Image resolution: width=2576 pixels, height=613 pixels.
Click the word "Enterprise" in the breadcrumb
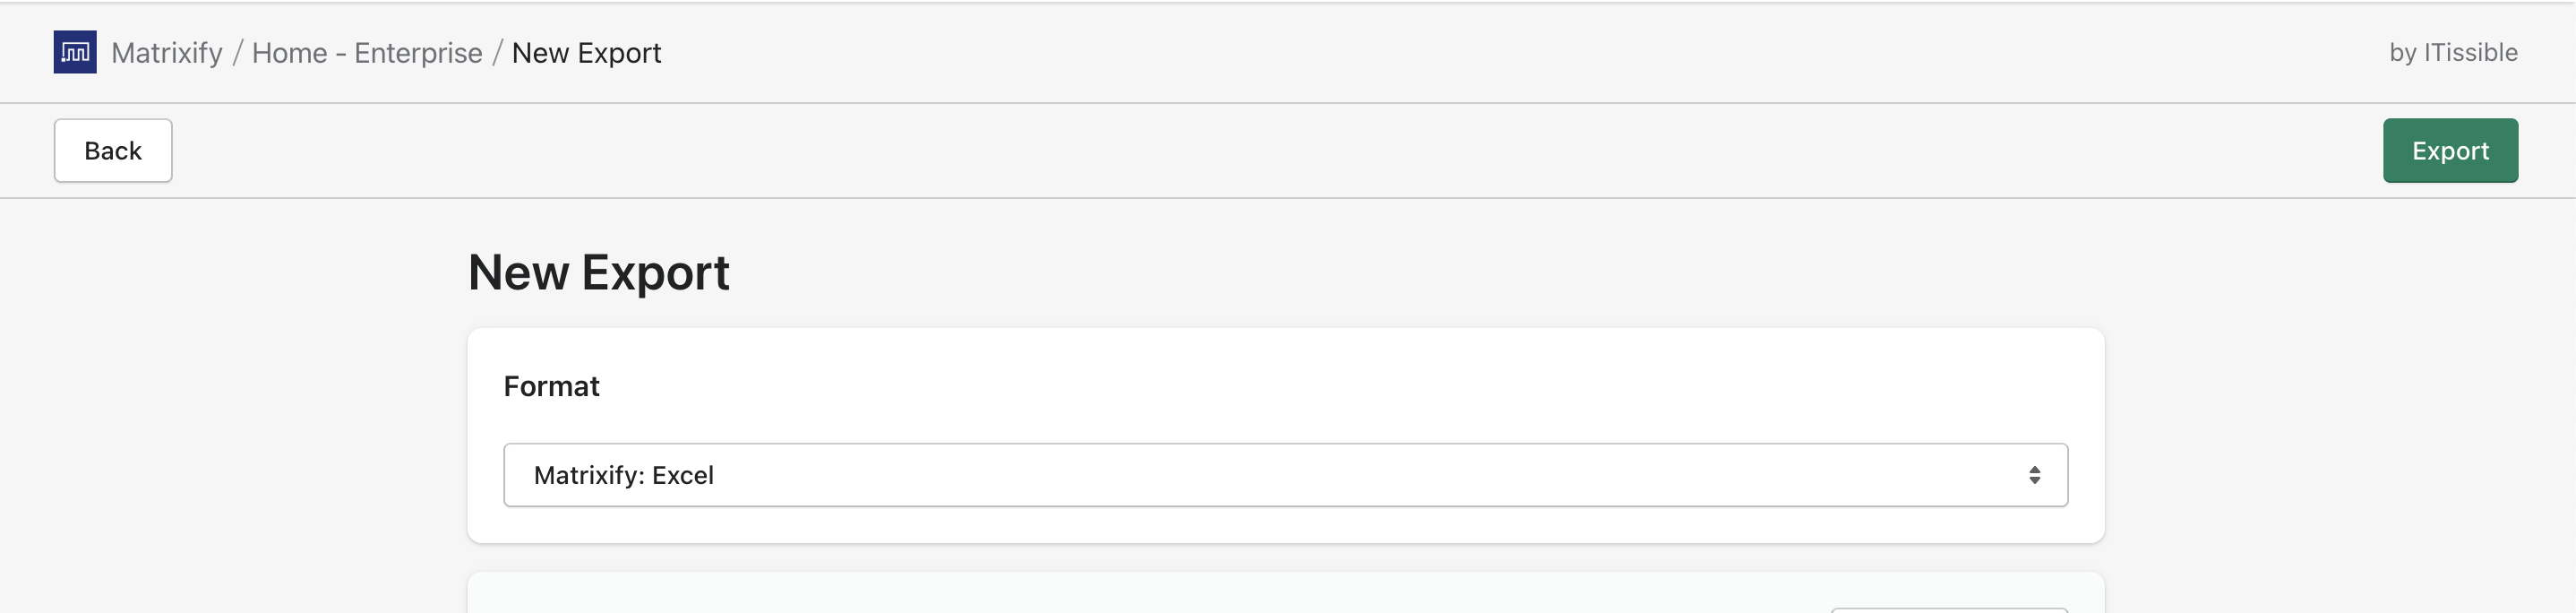coord(418,53)
